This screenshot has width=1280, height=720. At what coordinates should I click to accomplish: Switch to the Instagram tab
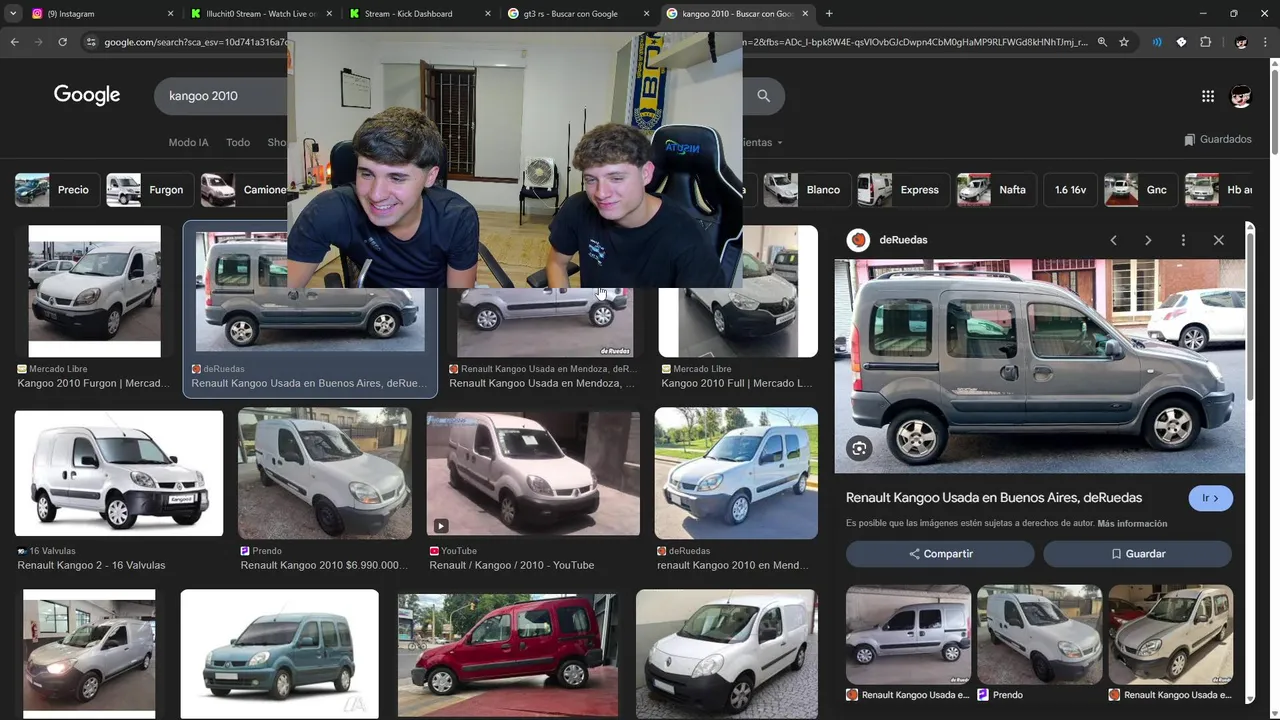point(100,14)
